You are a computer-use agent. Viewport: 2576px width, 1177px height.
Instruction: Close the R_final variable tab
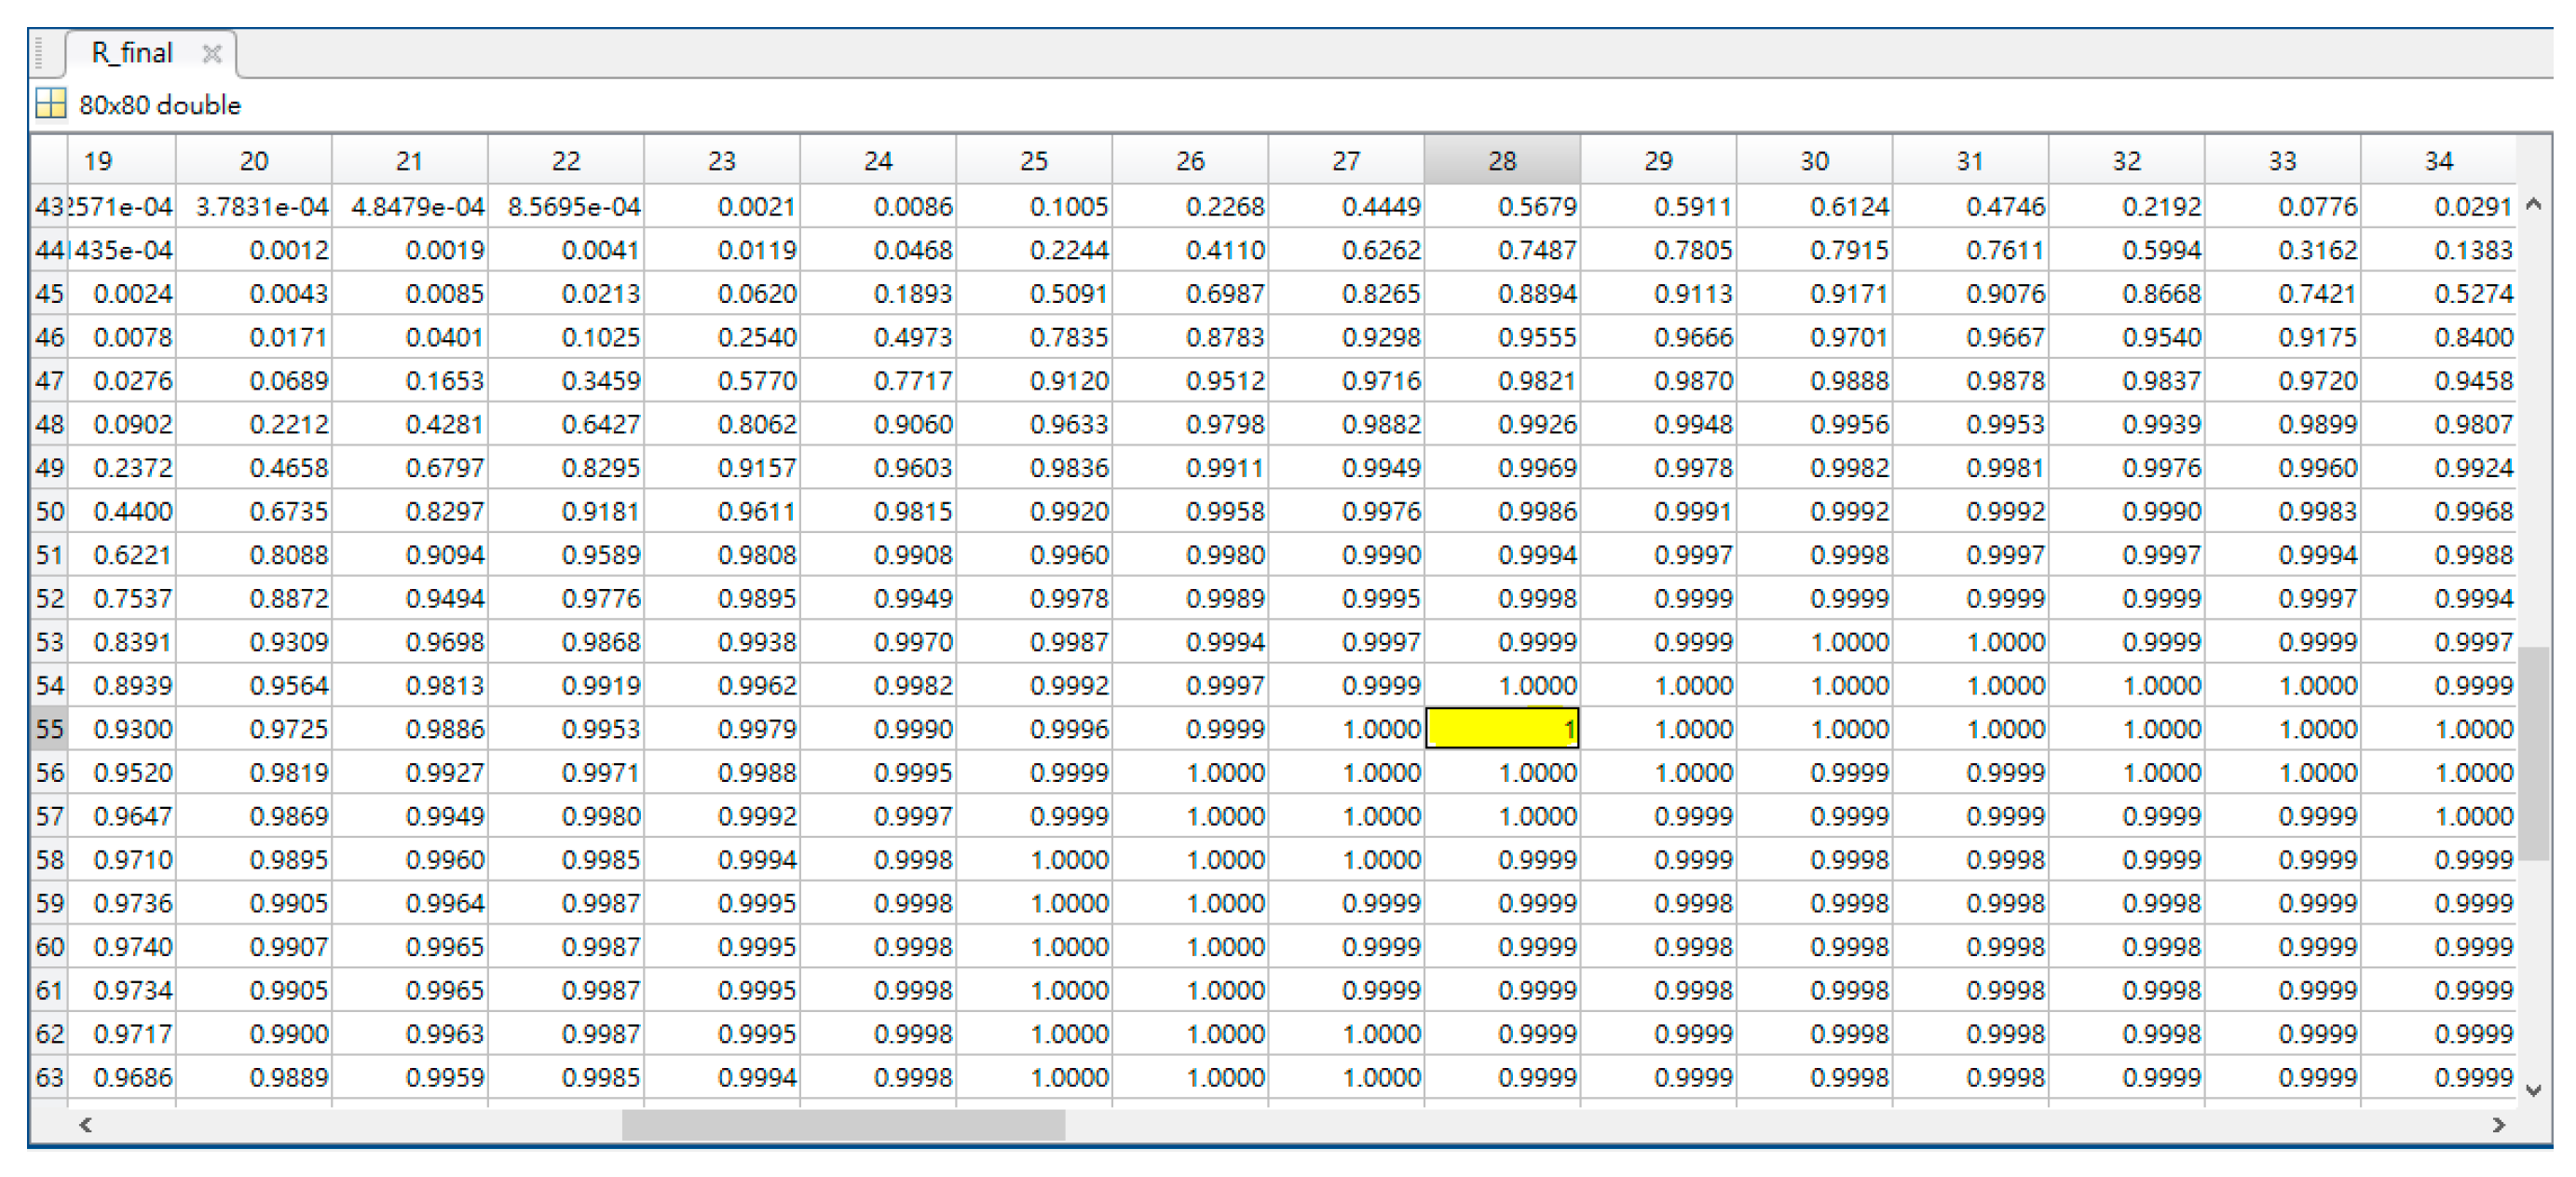click(x=211, y=54)
